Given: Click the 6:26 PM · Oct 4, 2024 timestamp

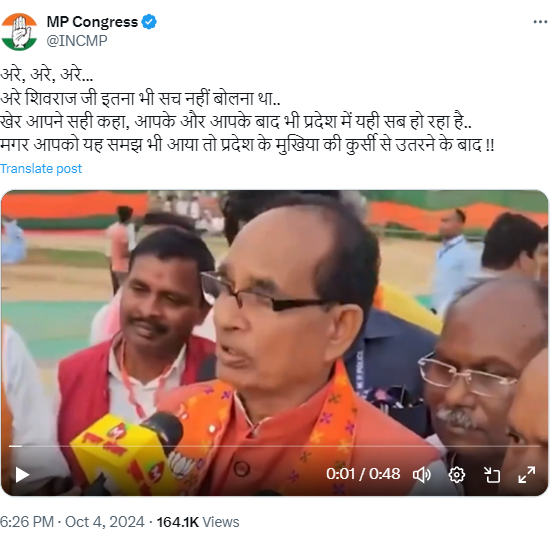Looking at the screenshot, I should pos(72,522).
